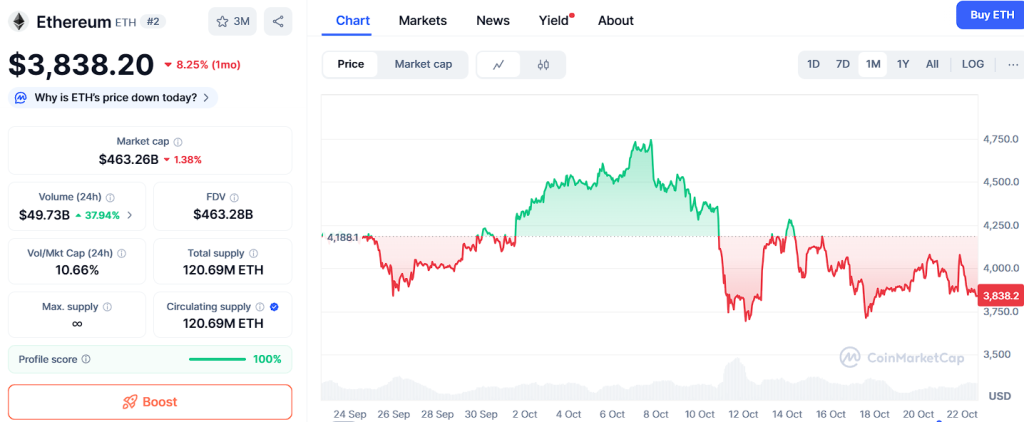Toggle chart to Market cap view
This screenshot has width=1024, height=422.
click(x=423, y=64)
